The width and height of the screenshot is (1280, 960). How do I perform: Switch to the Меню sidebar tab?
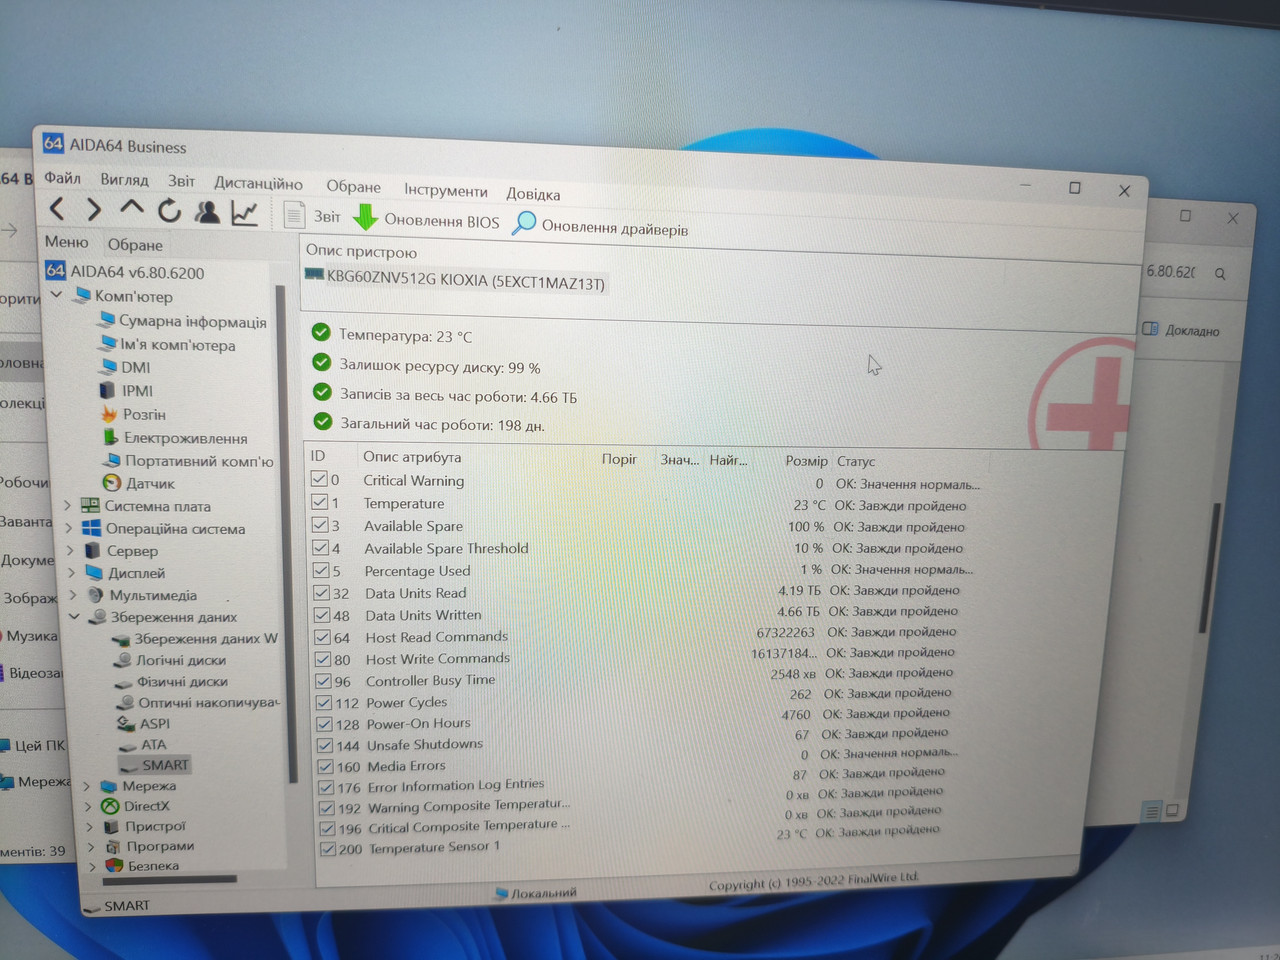coord(66,242)
